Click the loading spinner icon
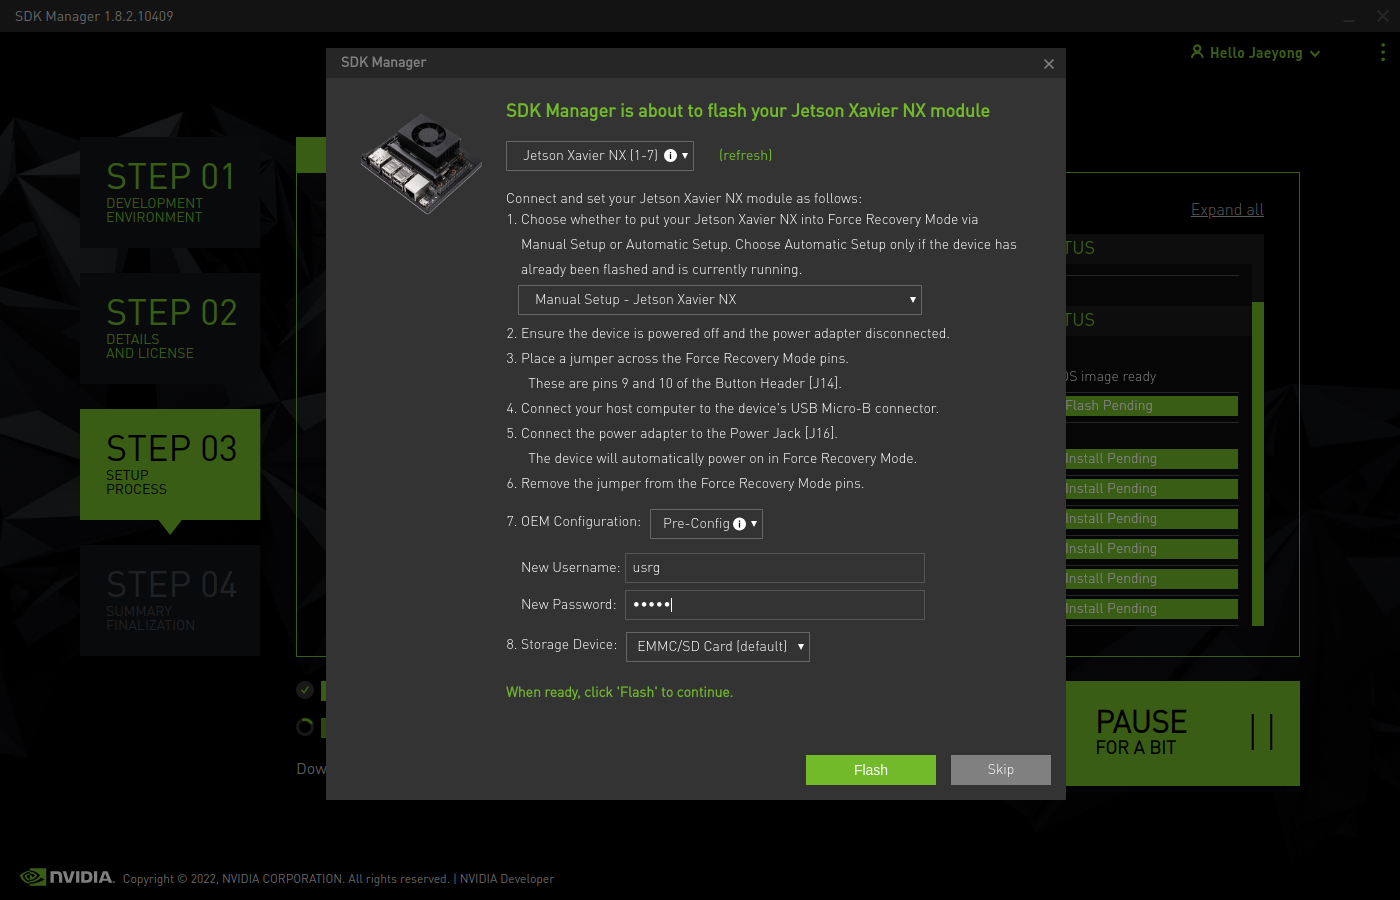This screenshot has height=900, width=1400. 305,727
